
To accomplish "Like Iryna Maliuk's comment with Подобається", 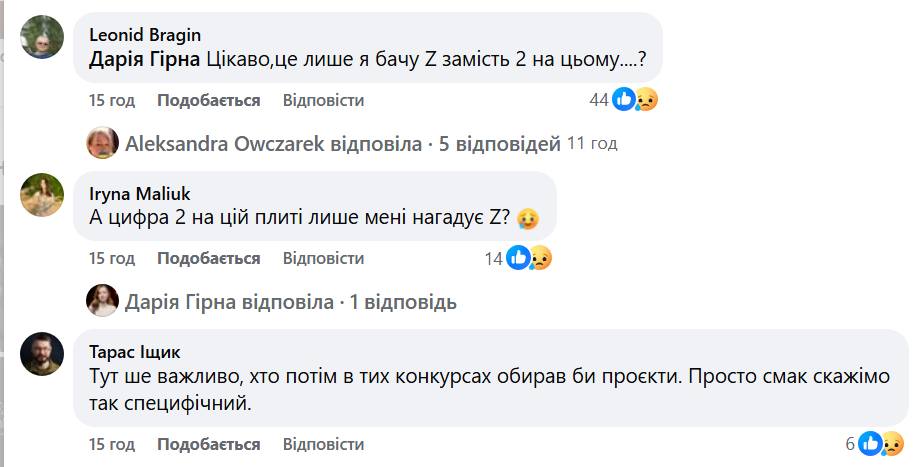I will [x=208, y=258].
